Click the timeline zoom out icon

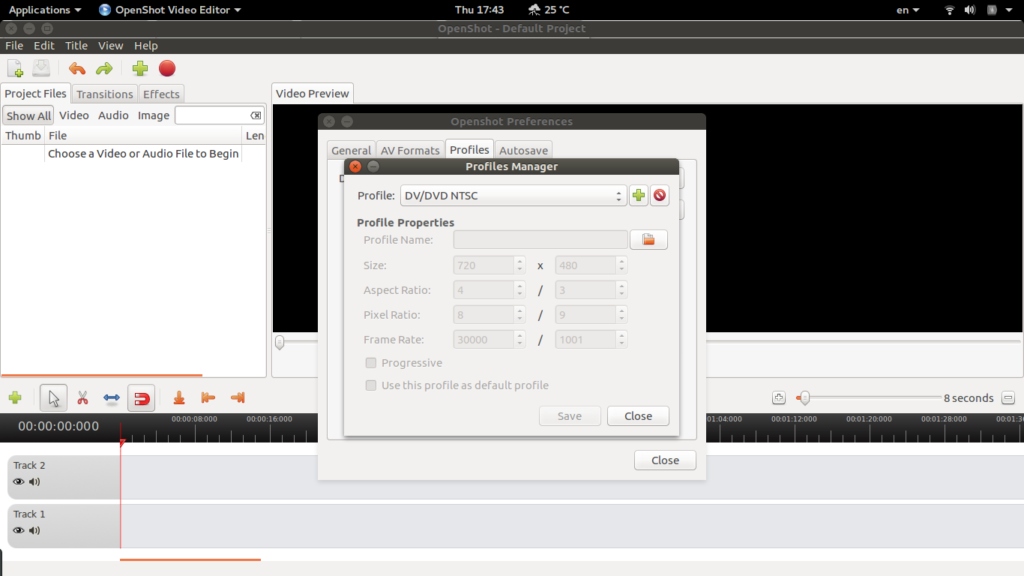pos(1008,398)
